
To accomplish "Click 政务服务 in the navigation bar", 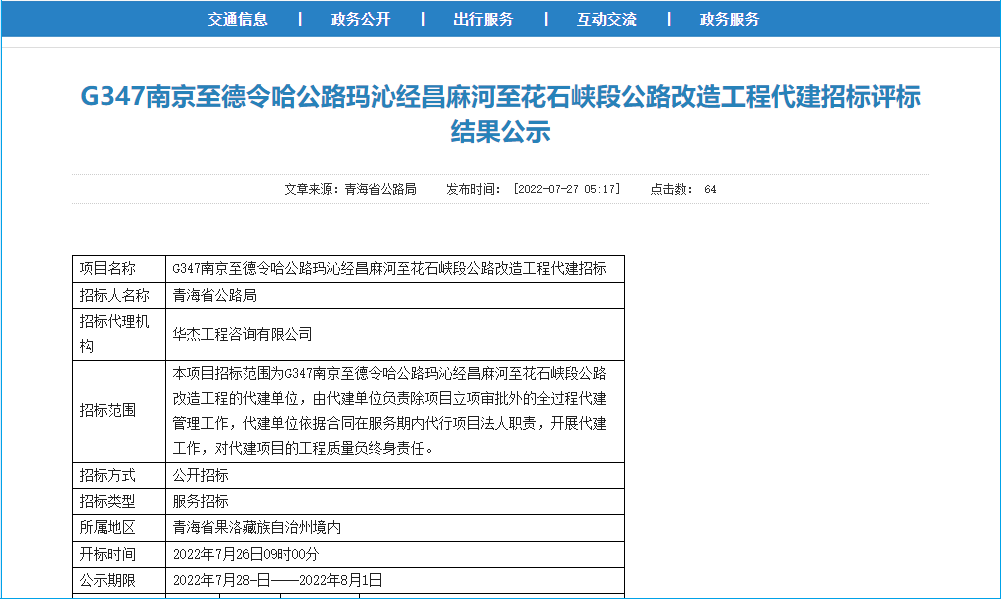I will coord(729,19).
